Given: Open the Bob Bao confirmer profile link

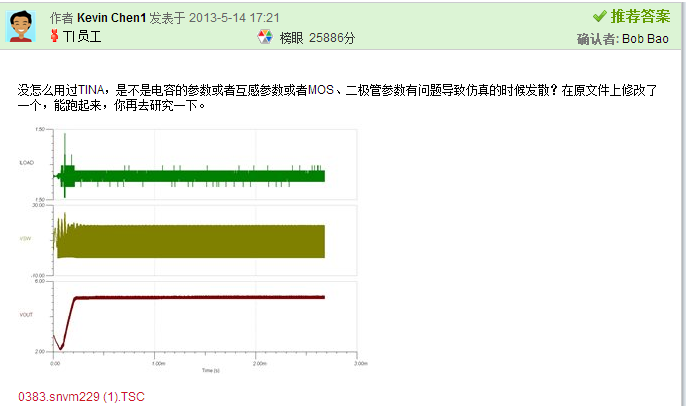Looking at the screenshot, I should click(x=645, y=39).
